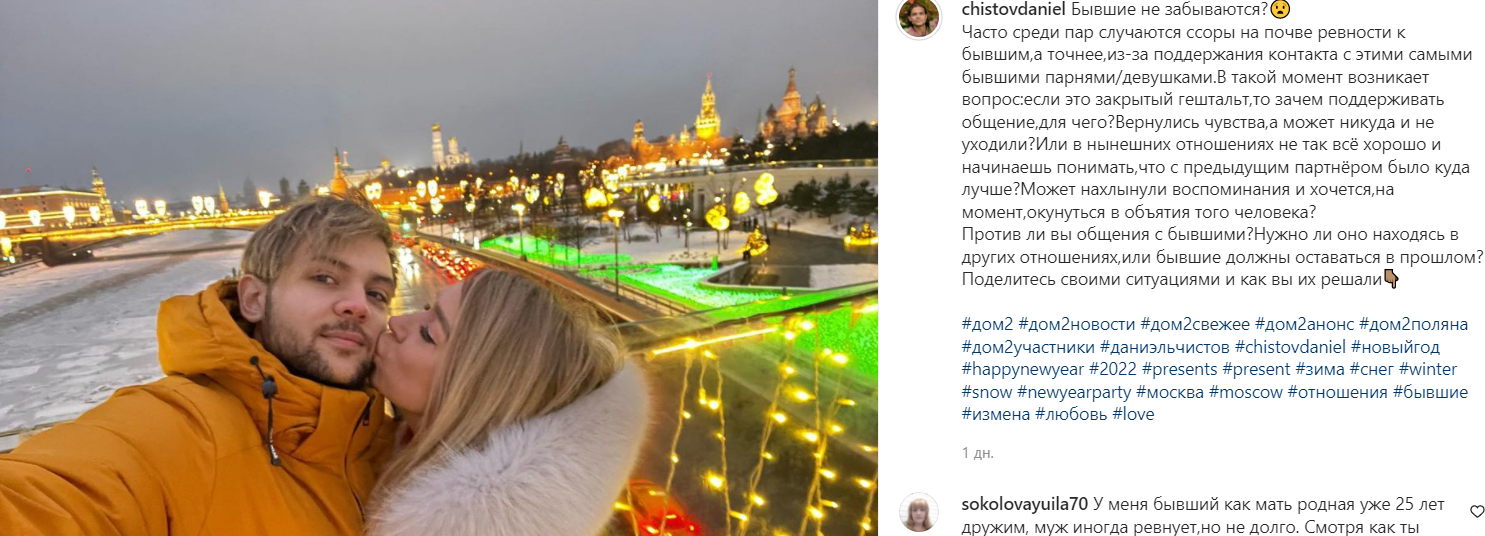
Task: Open the #дом2 hashtag
Action: (x=987, y=324)
